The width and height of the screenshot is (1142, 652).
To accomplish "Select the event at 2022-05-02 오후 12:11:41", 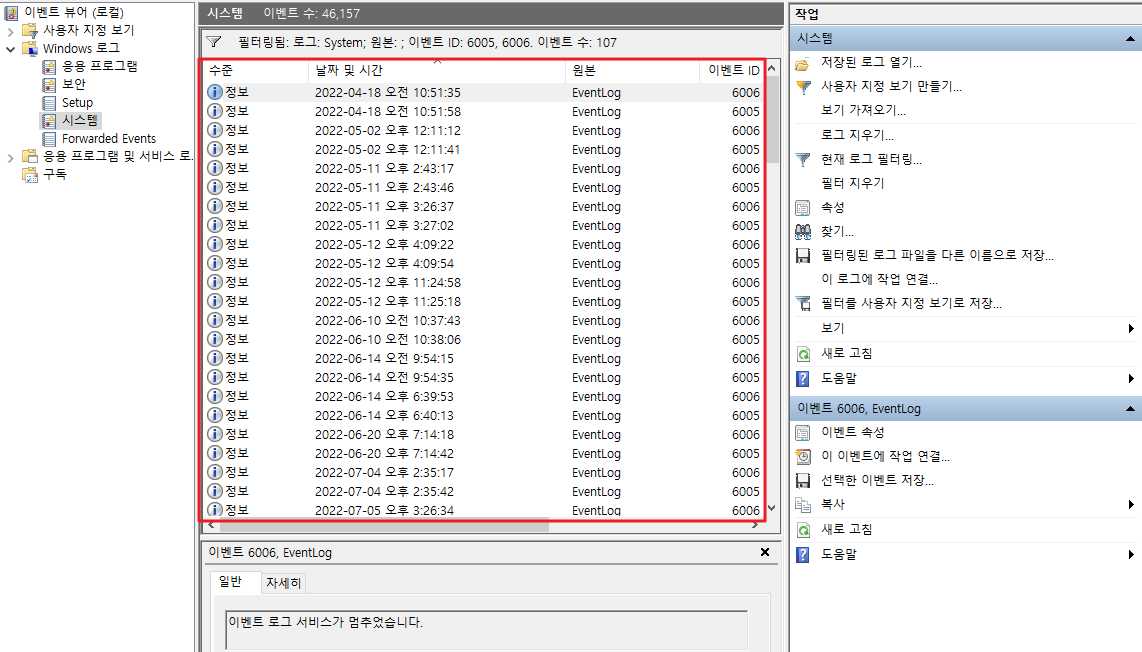I will 484,149.
